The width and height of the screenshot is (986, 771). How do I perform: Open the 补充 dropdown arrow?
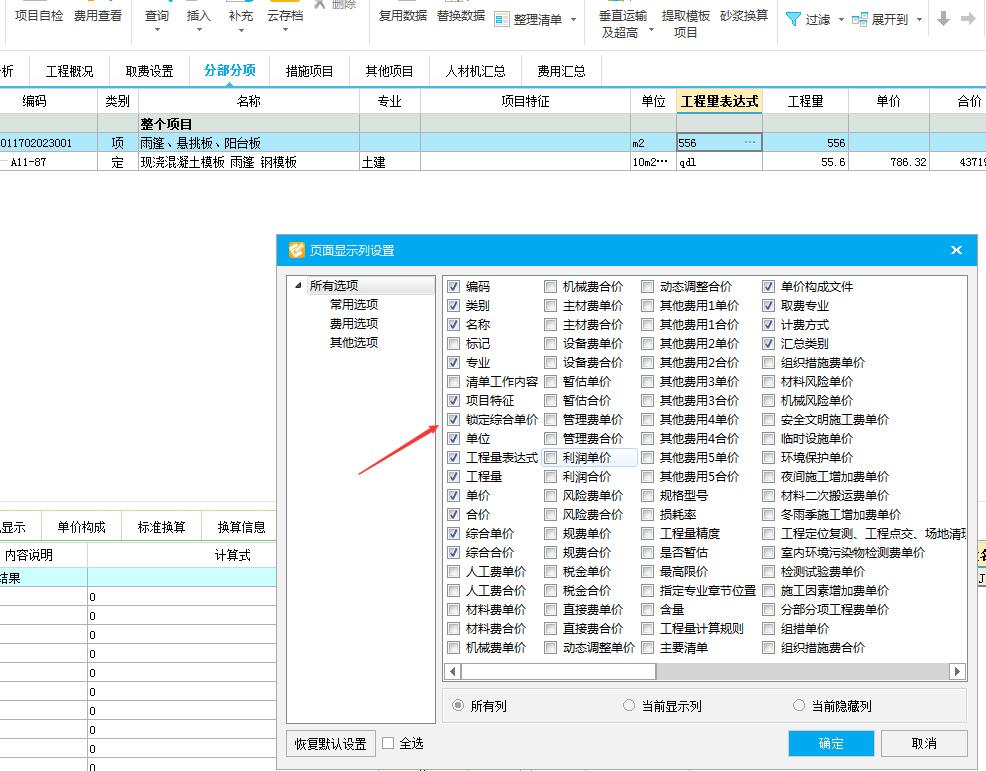pos(241,30)
